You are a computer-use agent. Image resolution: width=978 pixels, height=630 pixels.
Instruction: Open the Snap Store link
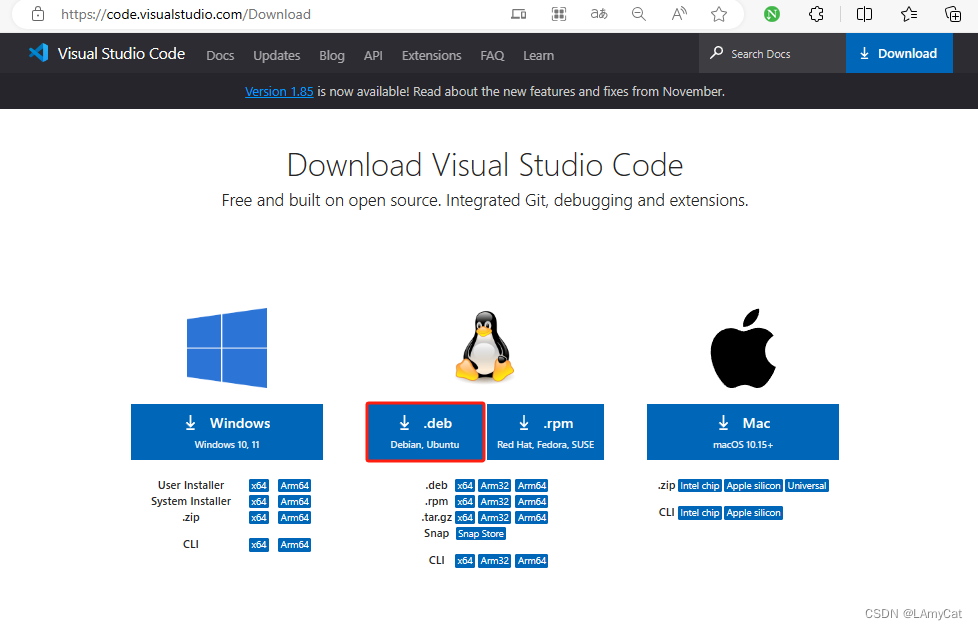point(480,534)
